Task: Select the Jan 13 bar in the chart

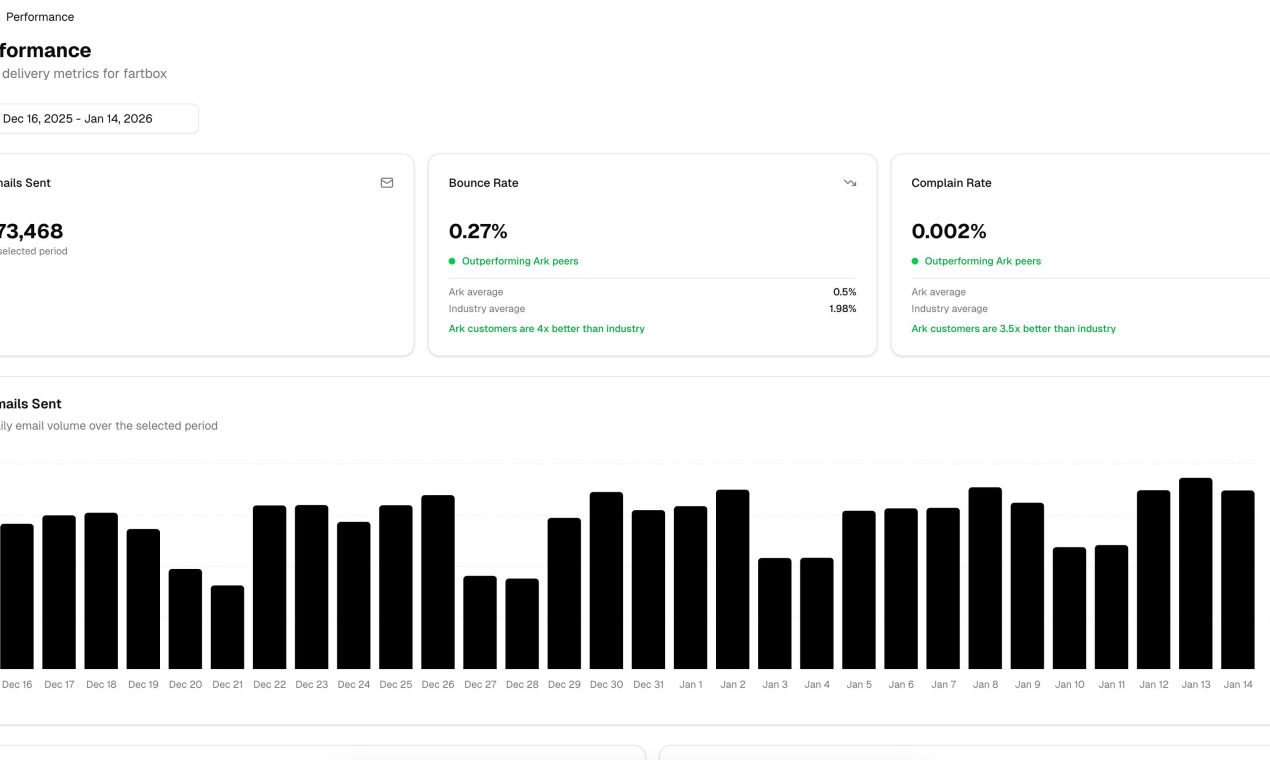Action: 1195,574
